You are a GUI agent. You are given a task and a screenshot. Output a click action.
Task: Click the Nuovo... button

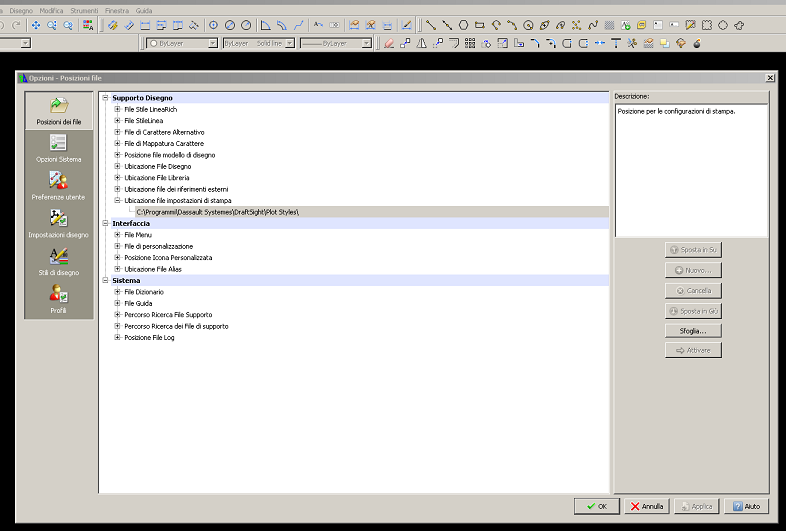(693, 270)
